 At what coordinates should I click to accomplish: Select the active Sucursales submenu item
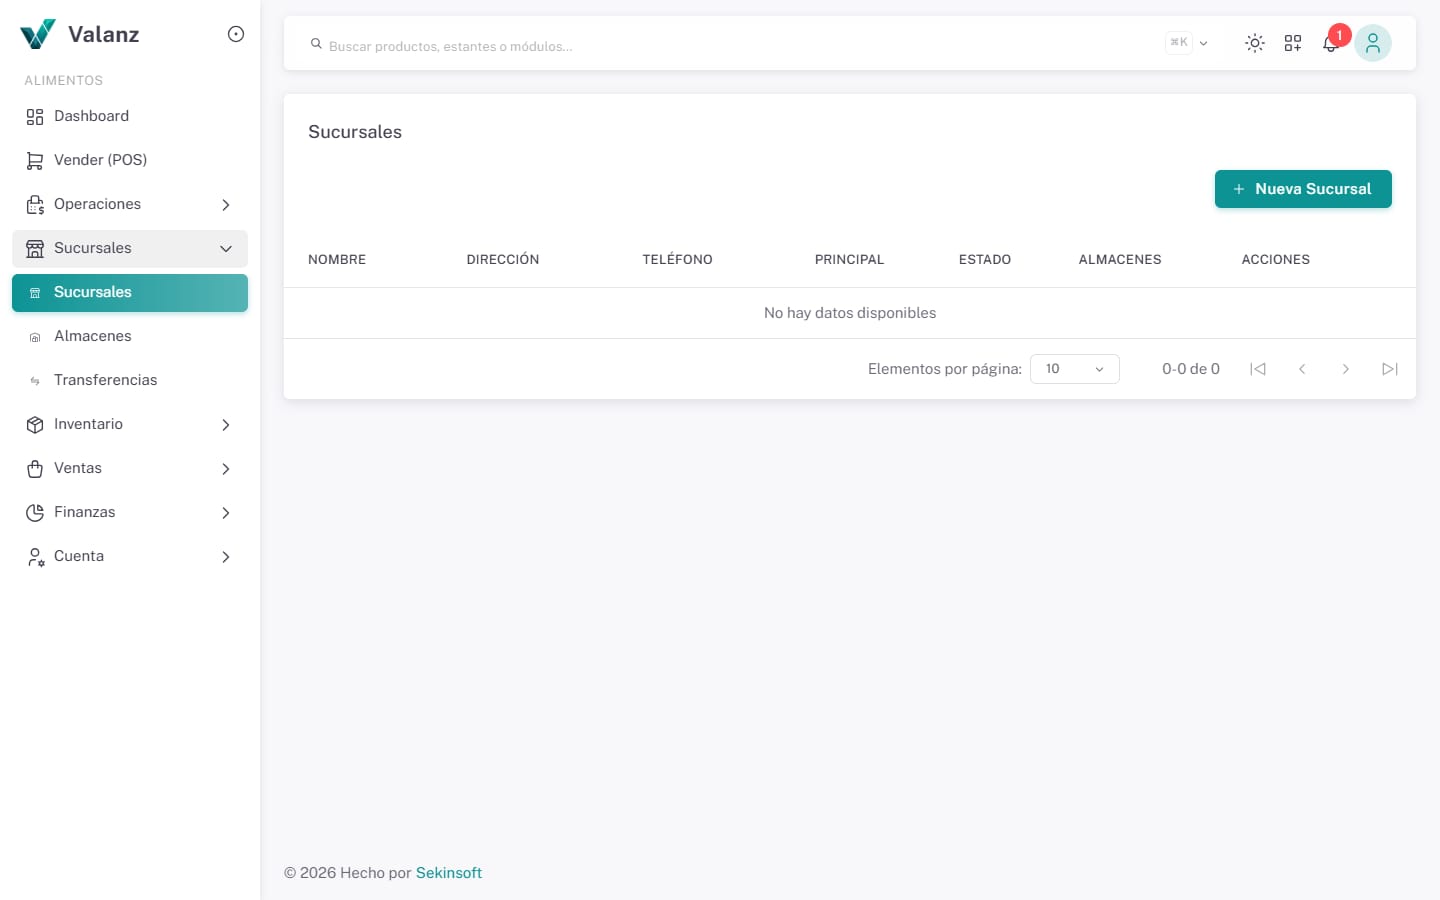[130, 293]
